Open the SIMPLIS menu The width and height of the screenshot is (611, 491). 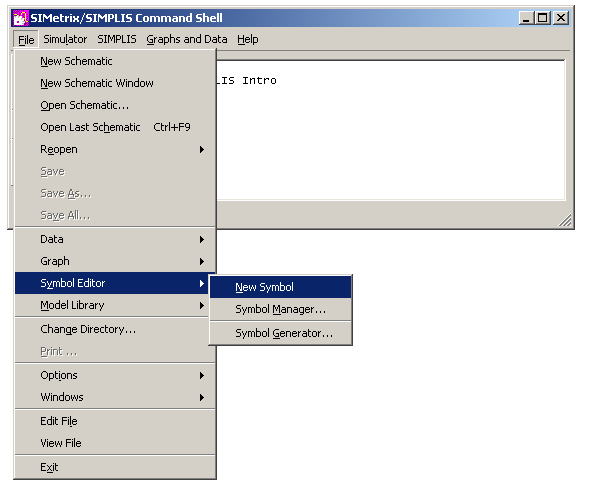pyautogui.click(x=117, y=39)
